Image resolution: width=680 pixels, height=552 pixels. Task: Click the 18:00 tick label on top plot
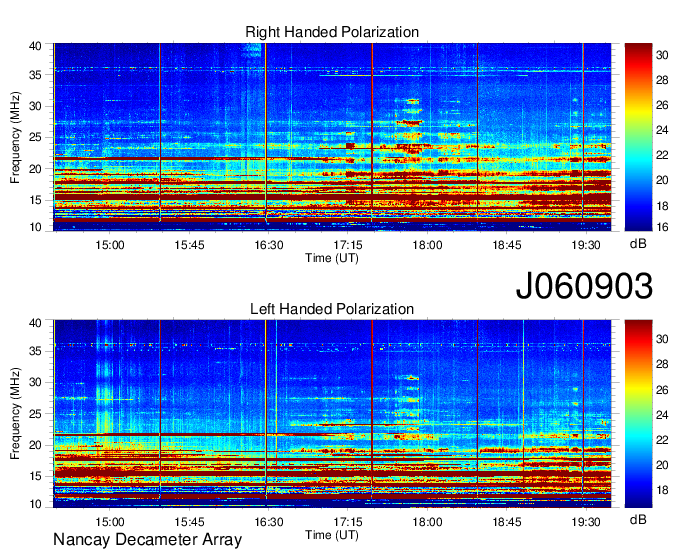427,245
